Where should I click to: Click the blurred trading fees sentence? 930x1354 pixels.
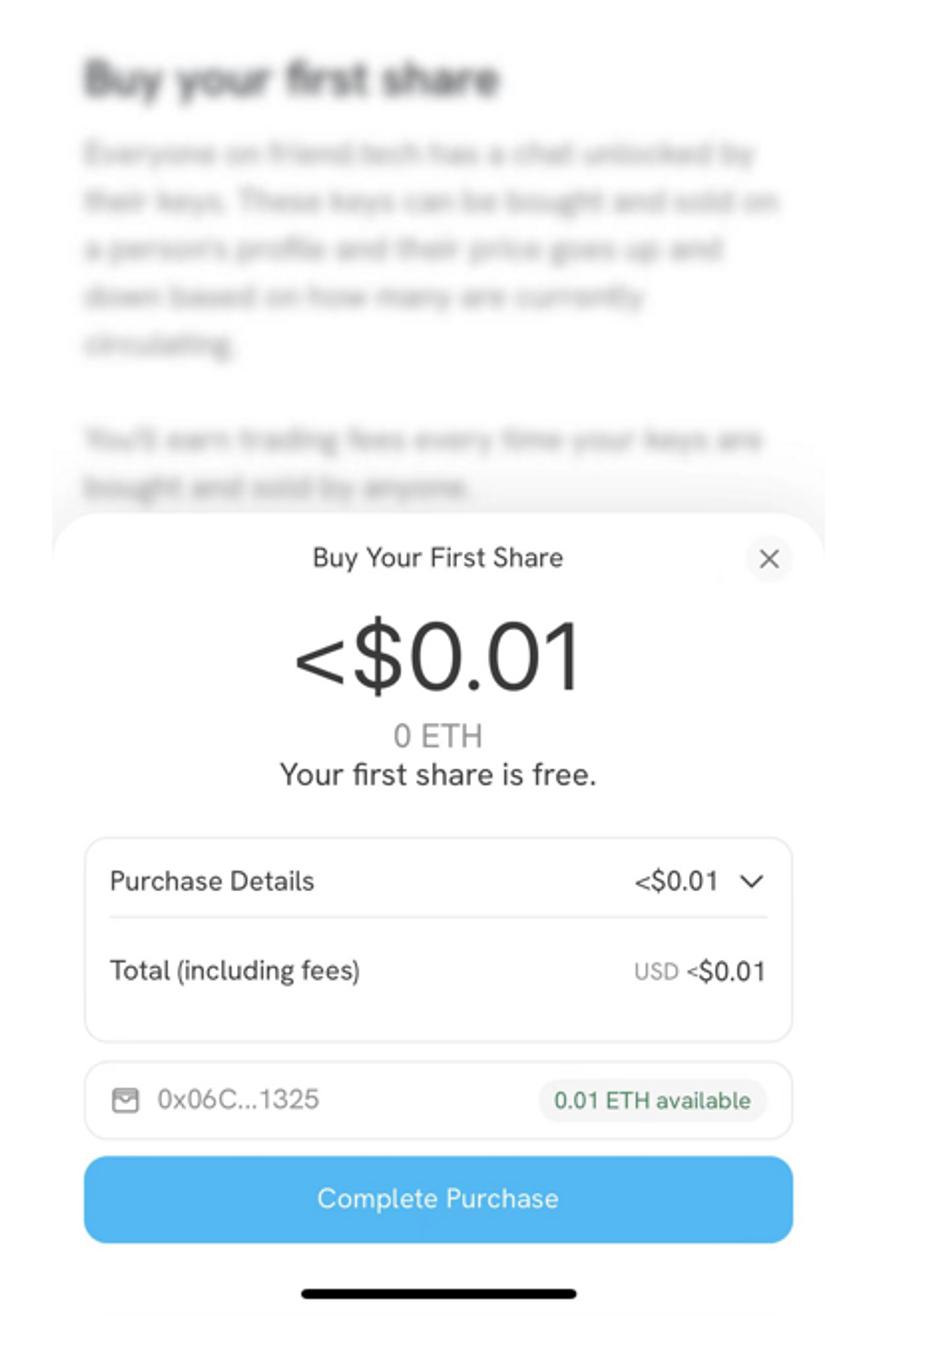tap(424, 463)
